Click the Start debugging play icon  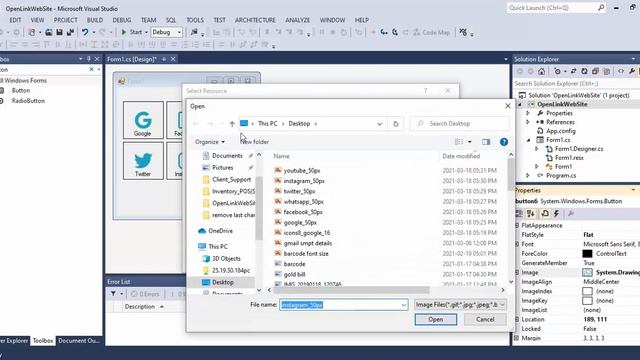pos(124,32)
